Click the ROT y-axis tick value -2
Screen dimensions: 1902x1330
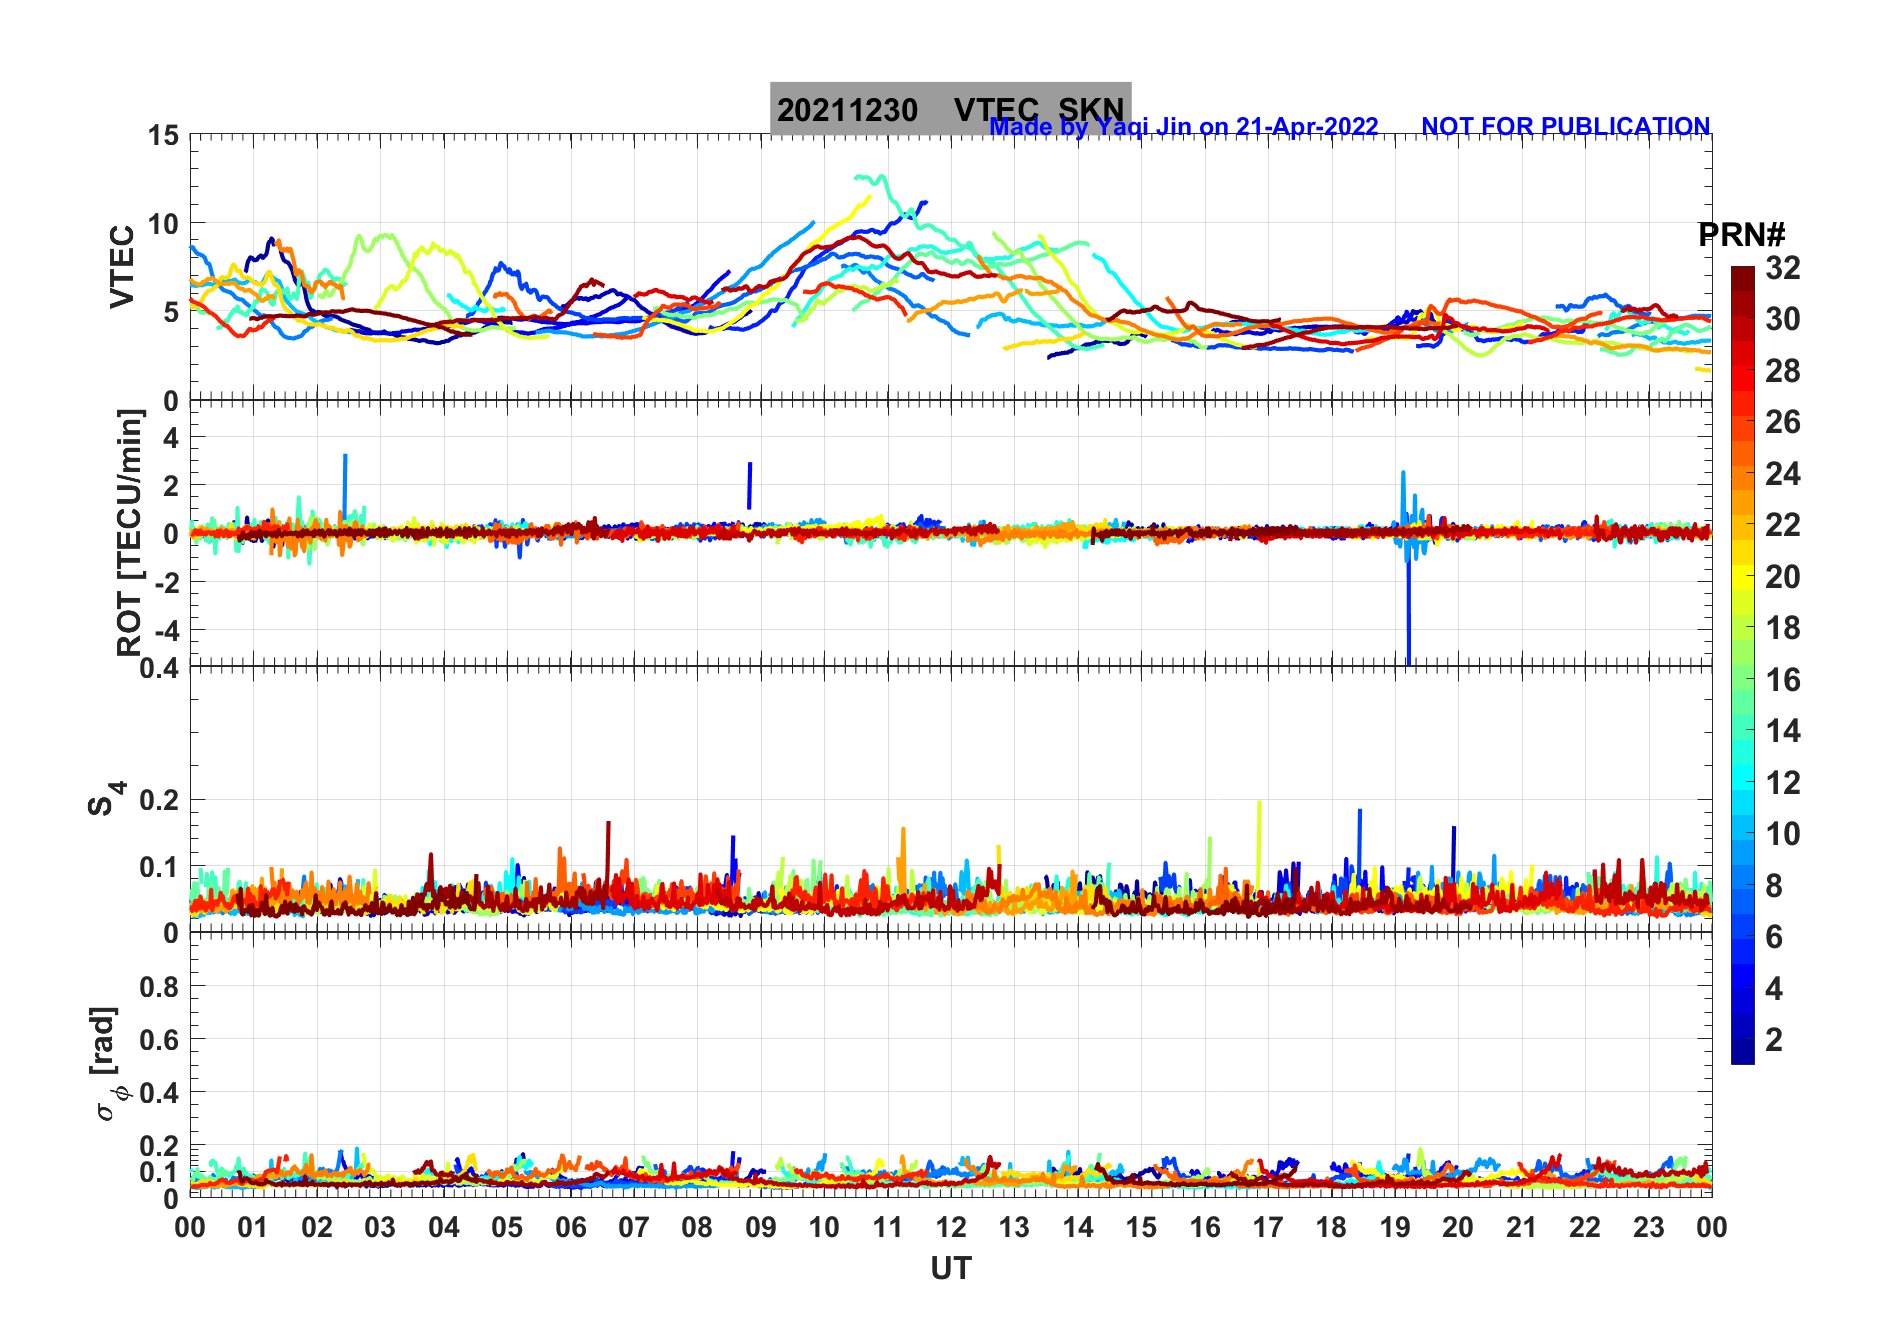[x=166, y=582]
